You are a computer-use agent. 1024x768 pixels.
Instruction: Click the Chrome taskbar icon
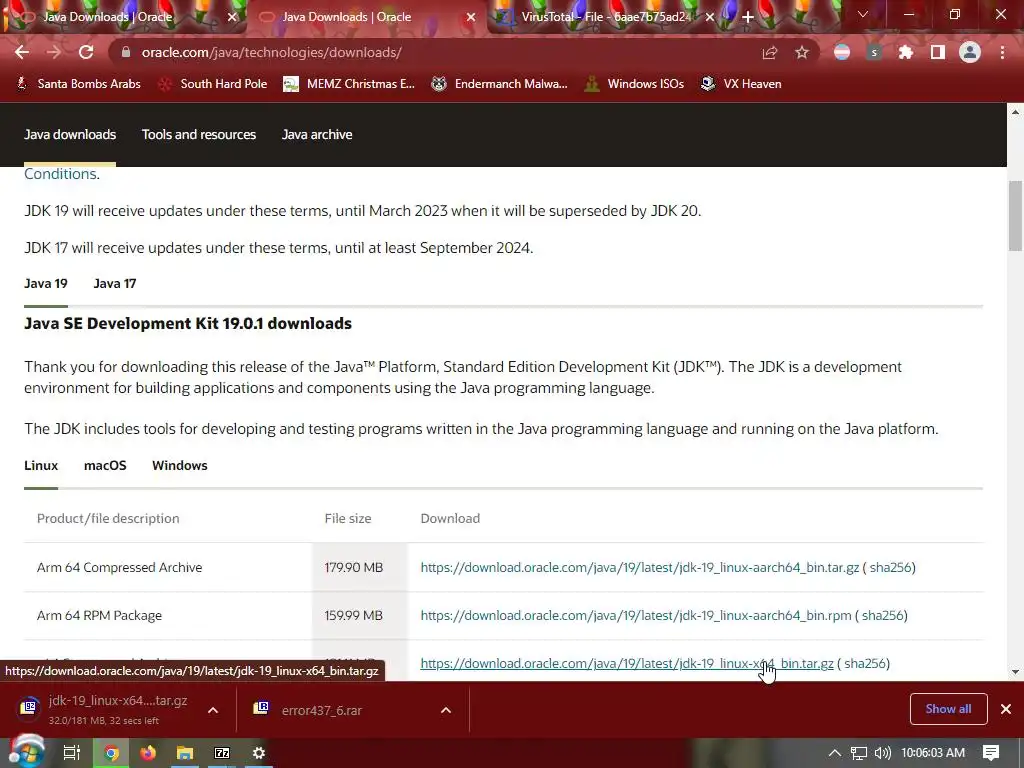point(112,753)
